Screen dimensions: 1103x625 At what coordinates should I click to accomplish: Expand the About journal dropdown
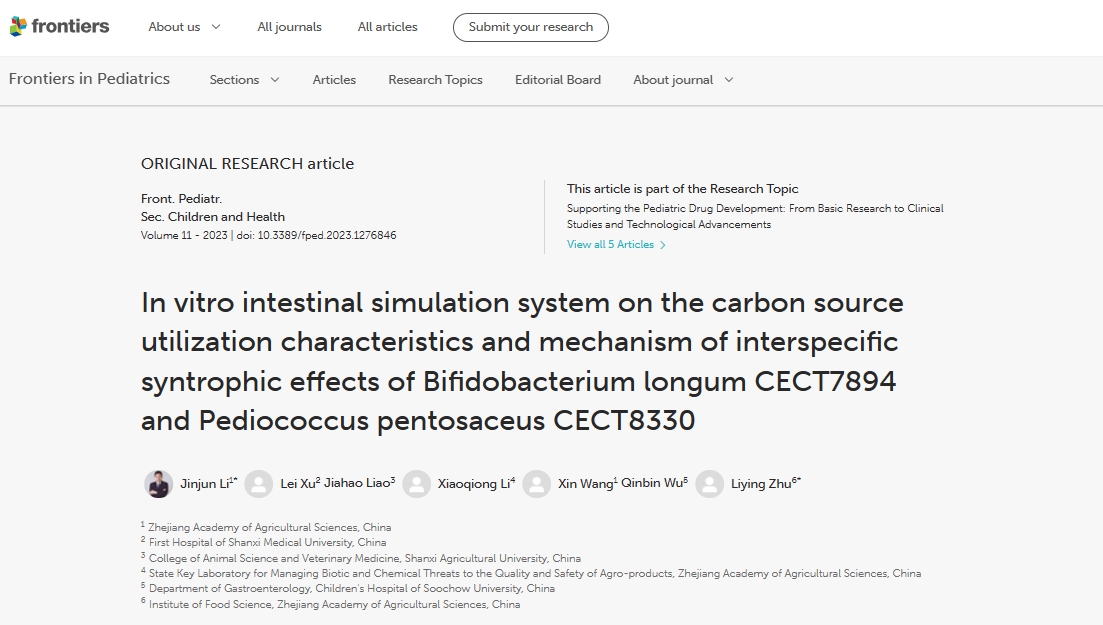click(683, 80)
